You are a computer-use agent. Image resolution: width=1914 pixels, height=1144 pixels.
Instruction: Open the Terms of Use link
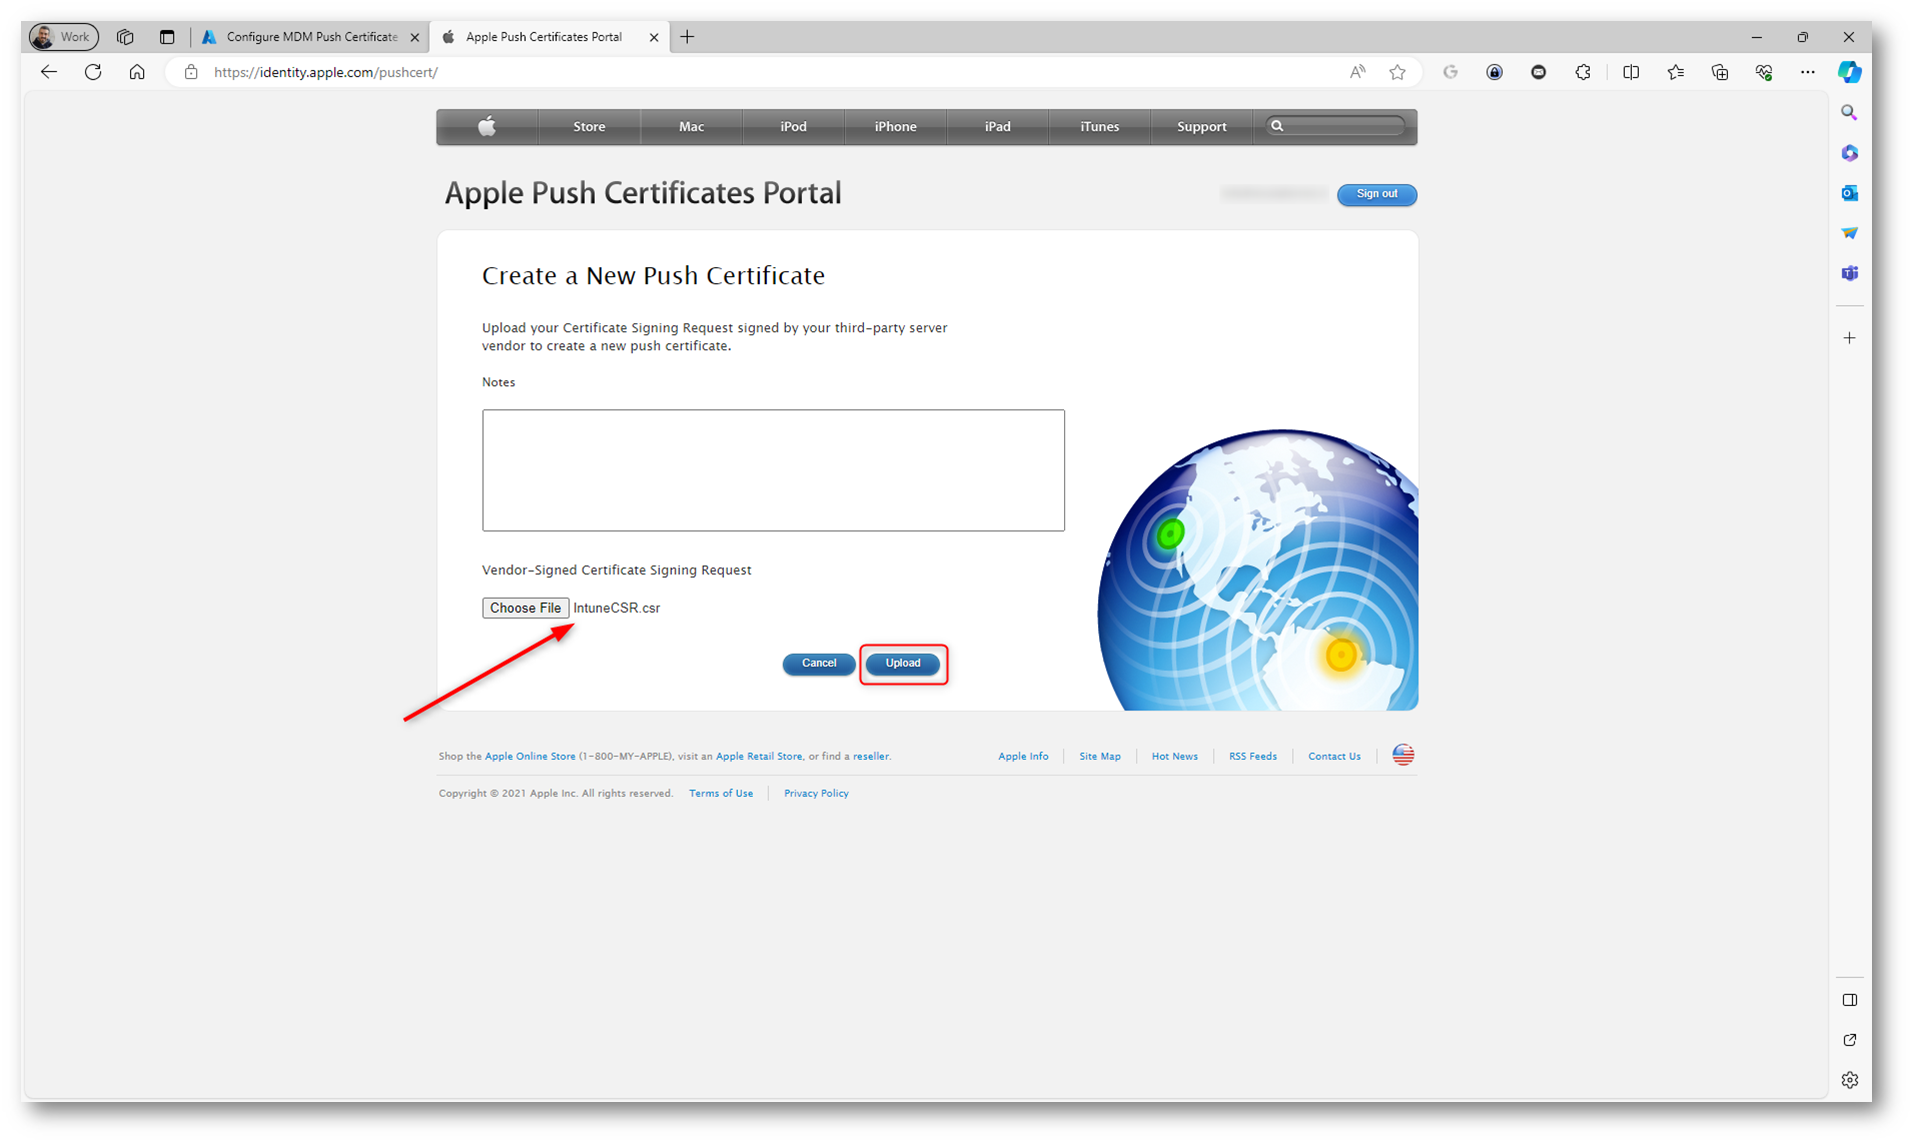(721, 793)
